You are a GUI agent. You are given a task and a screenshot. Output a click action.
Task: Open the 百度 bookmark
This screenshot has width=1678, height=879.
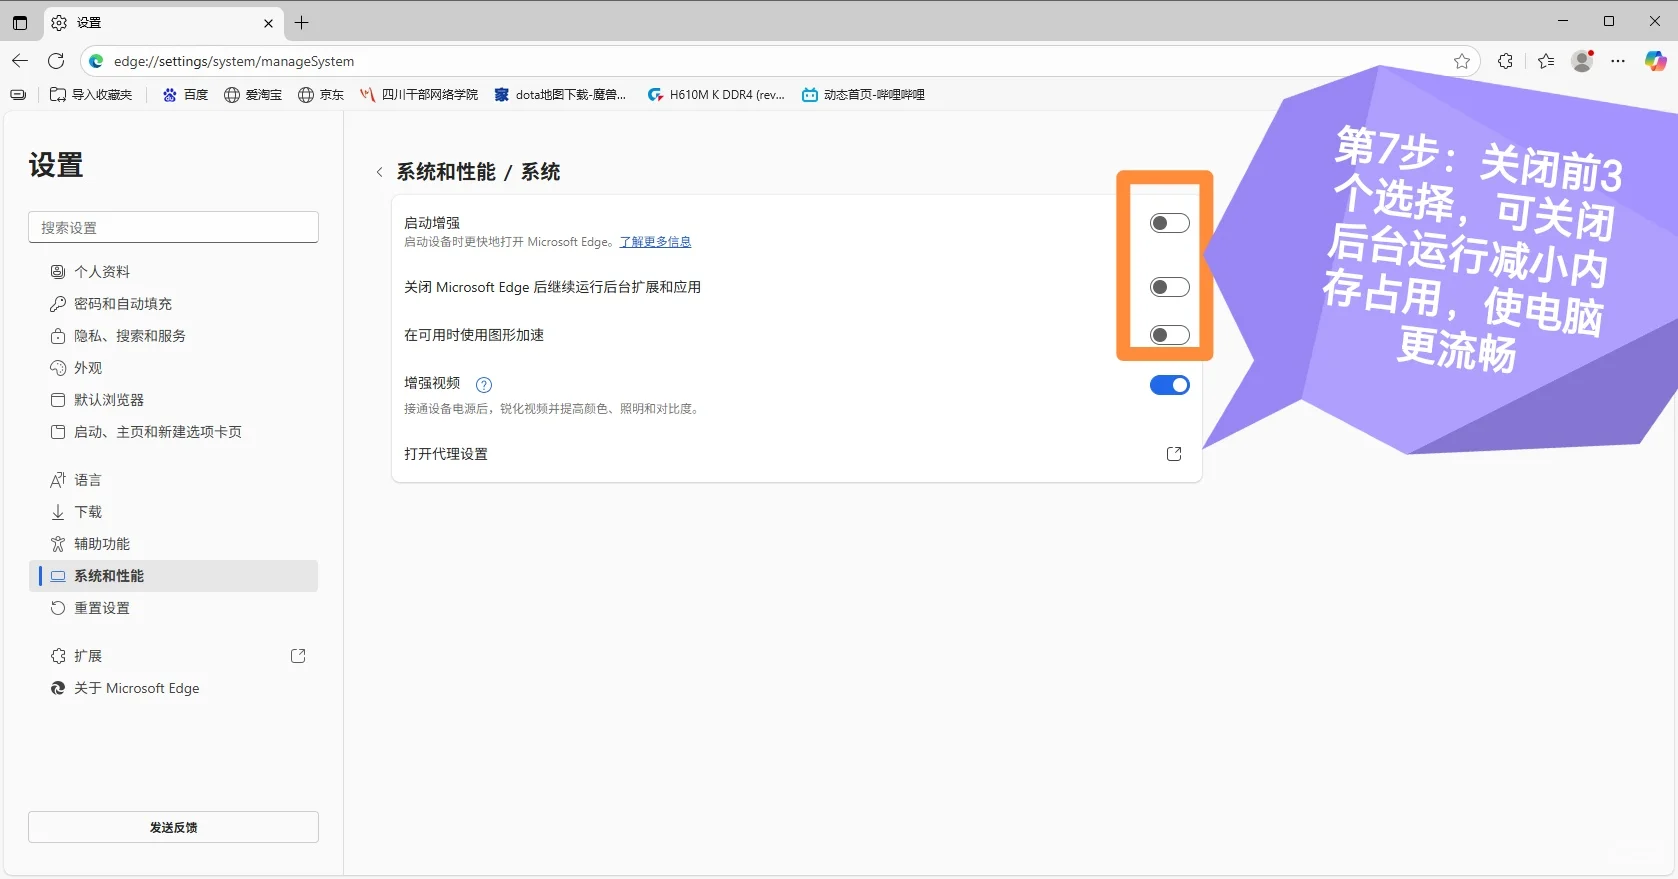(x=185, y=95)
